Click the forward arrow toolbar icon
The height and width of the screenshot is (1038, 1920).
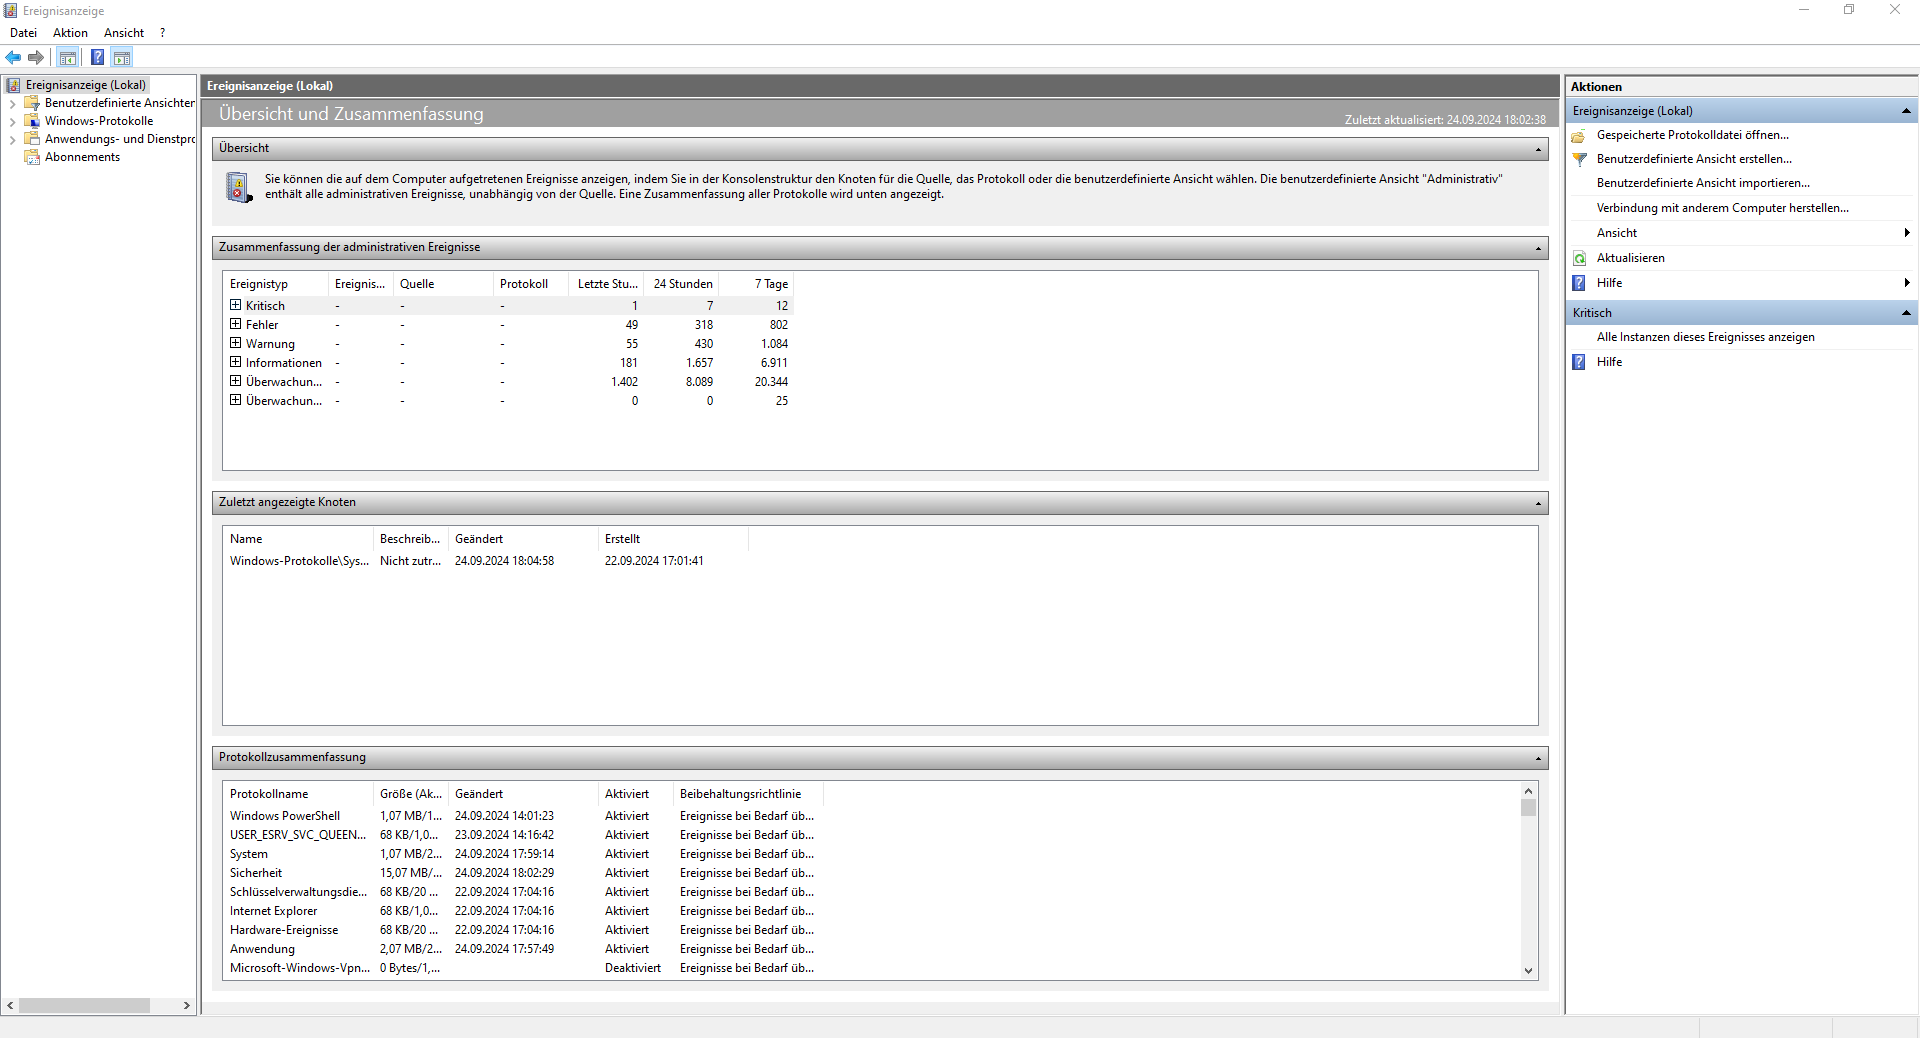point(36,57)
